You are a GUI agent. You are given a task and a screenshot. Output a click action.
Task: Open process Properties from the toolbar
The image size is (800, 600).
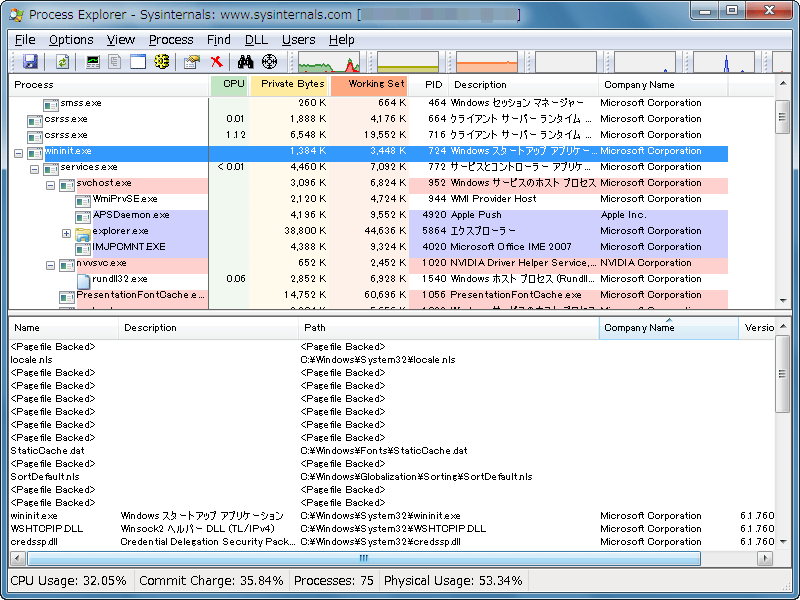coord(192,62)
